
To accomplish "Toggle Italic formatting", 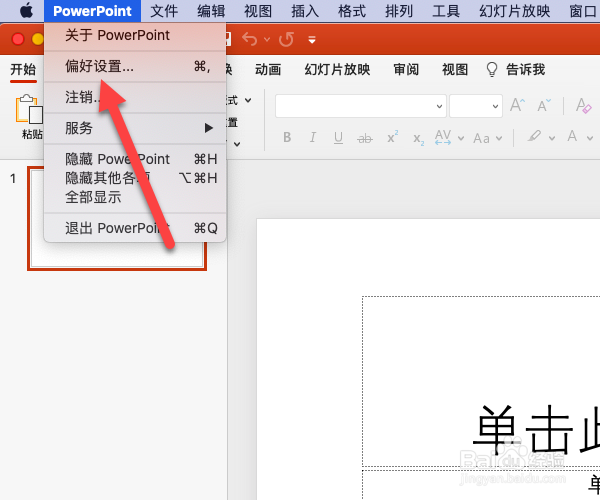I will coord(313,137).
